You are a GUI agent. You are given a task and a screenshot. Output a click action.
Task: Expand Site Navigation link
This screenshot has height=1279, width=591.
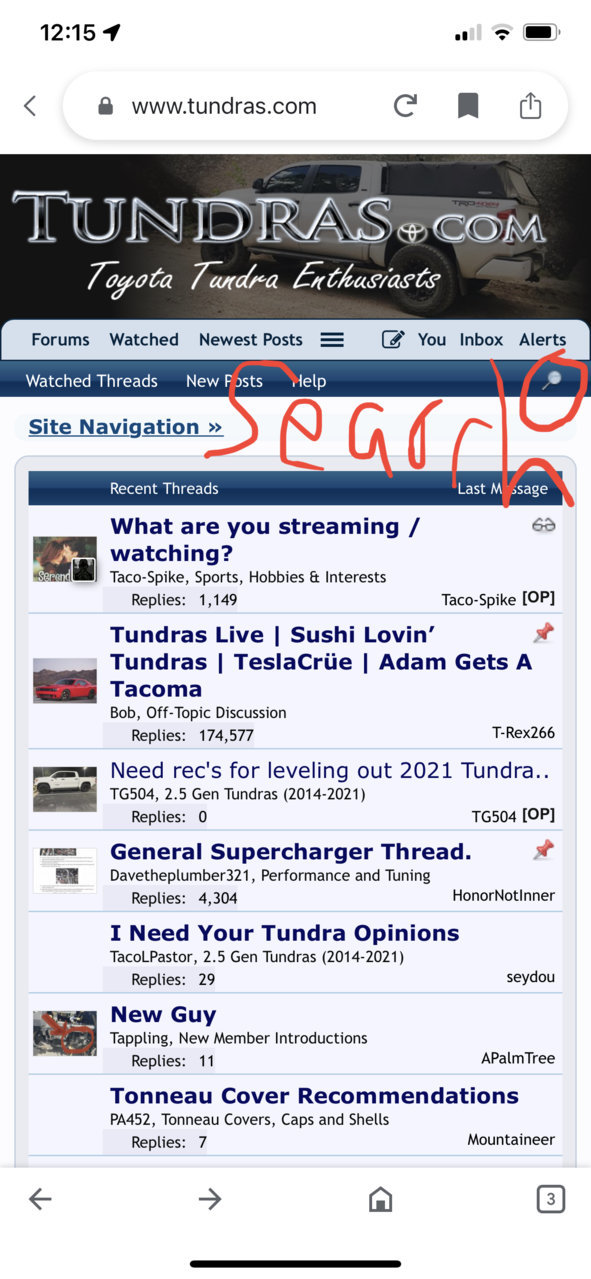(x=125, y=427)
